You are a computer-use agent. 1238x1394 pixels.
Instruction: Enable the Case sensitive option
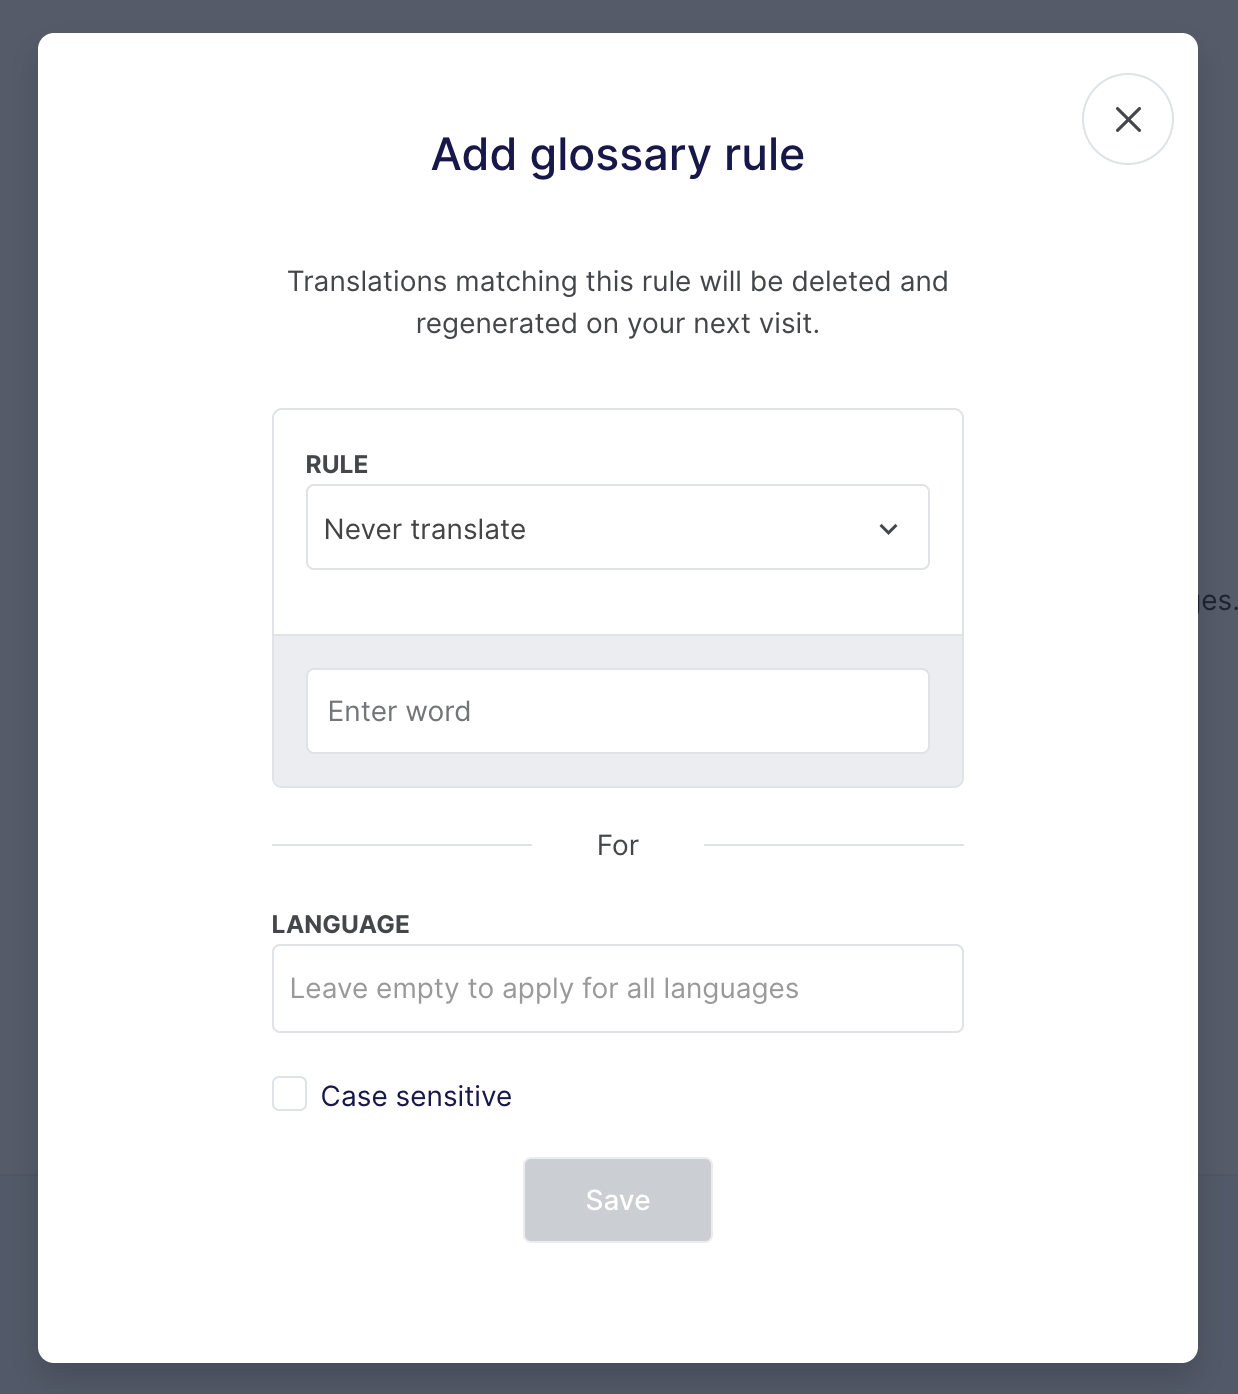[x=289, y=1095]
